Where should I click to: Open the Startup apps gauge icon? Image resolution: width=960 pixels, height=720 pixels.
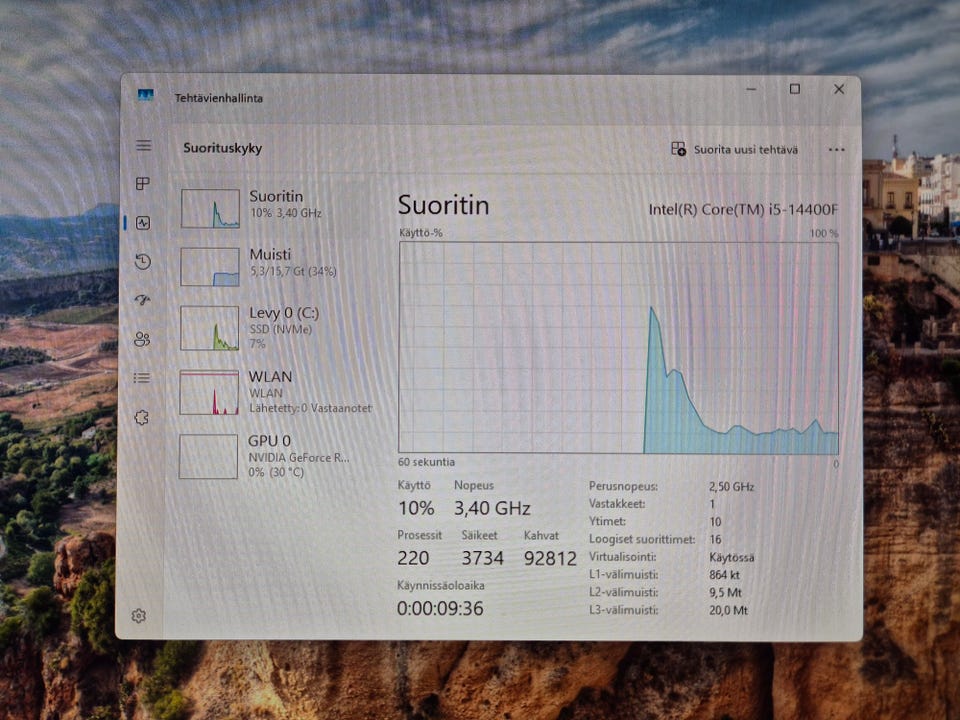(143, 300)
